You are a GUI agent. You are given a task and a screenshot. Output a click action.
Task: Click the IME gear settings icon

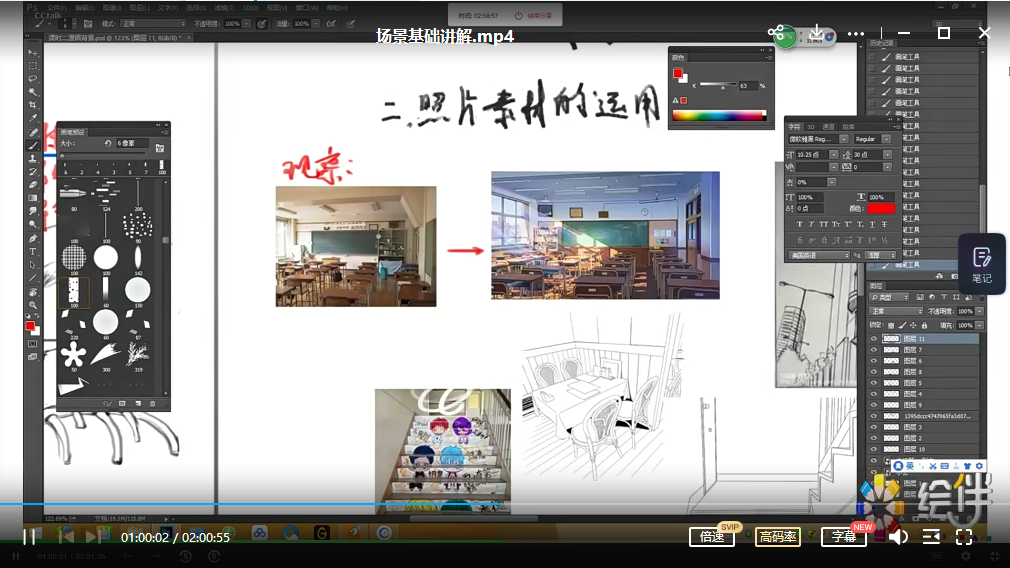[979, 466]
